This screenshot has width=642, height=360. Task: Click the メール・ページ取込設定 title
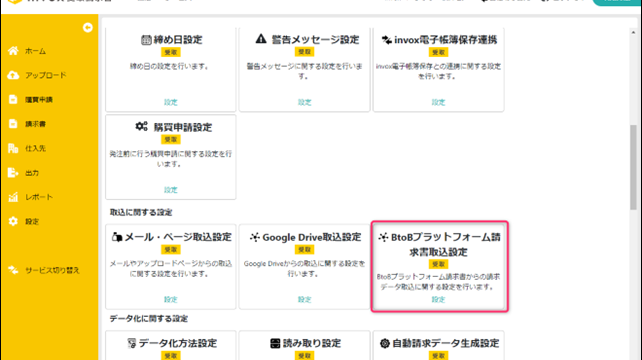point(178,237)
